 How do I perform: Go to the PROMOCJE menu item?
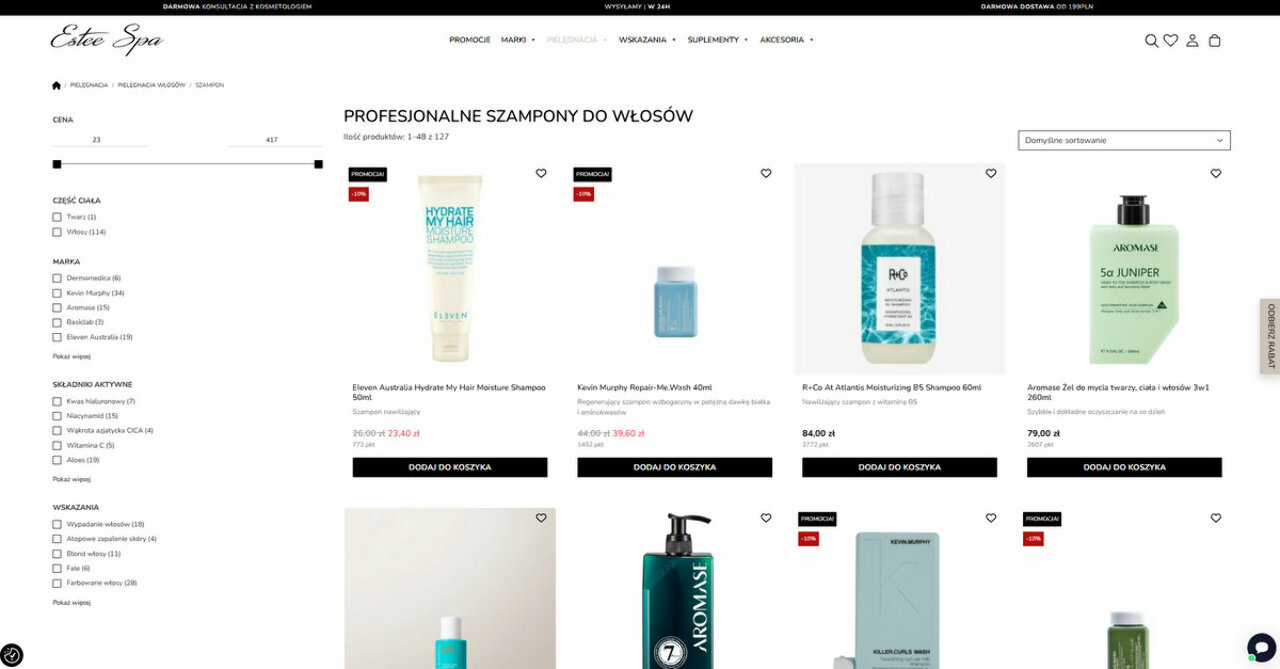pos(470,40)
